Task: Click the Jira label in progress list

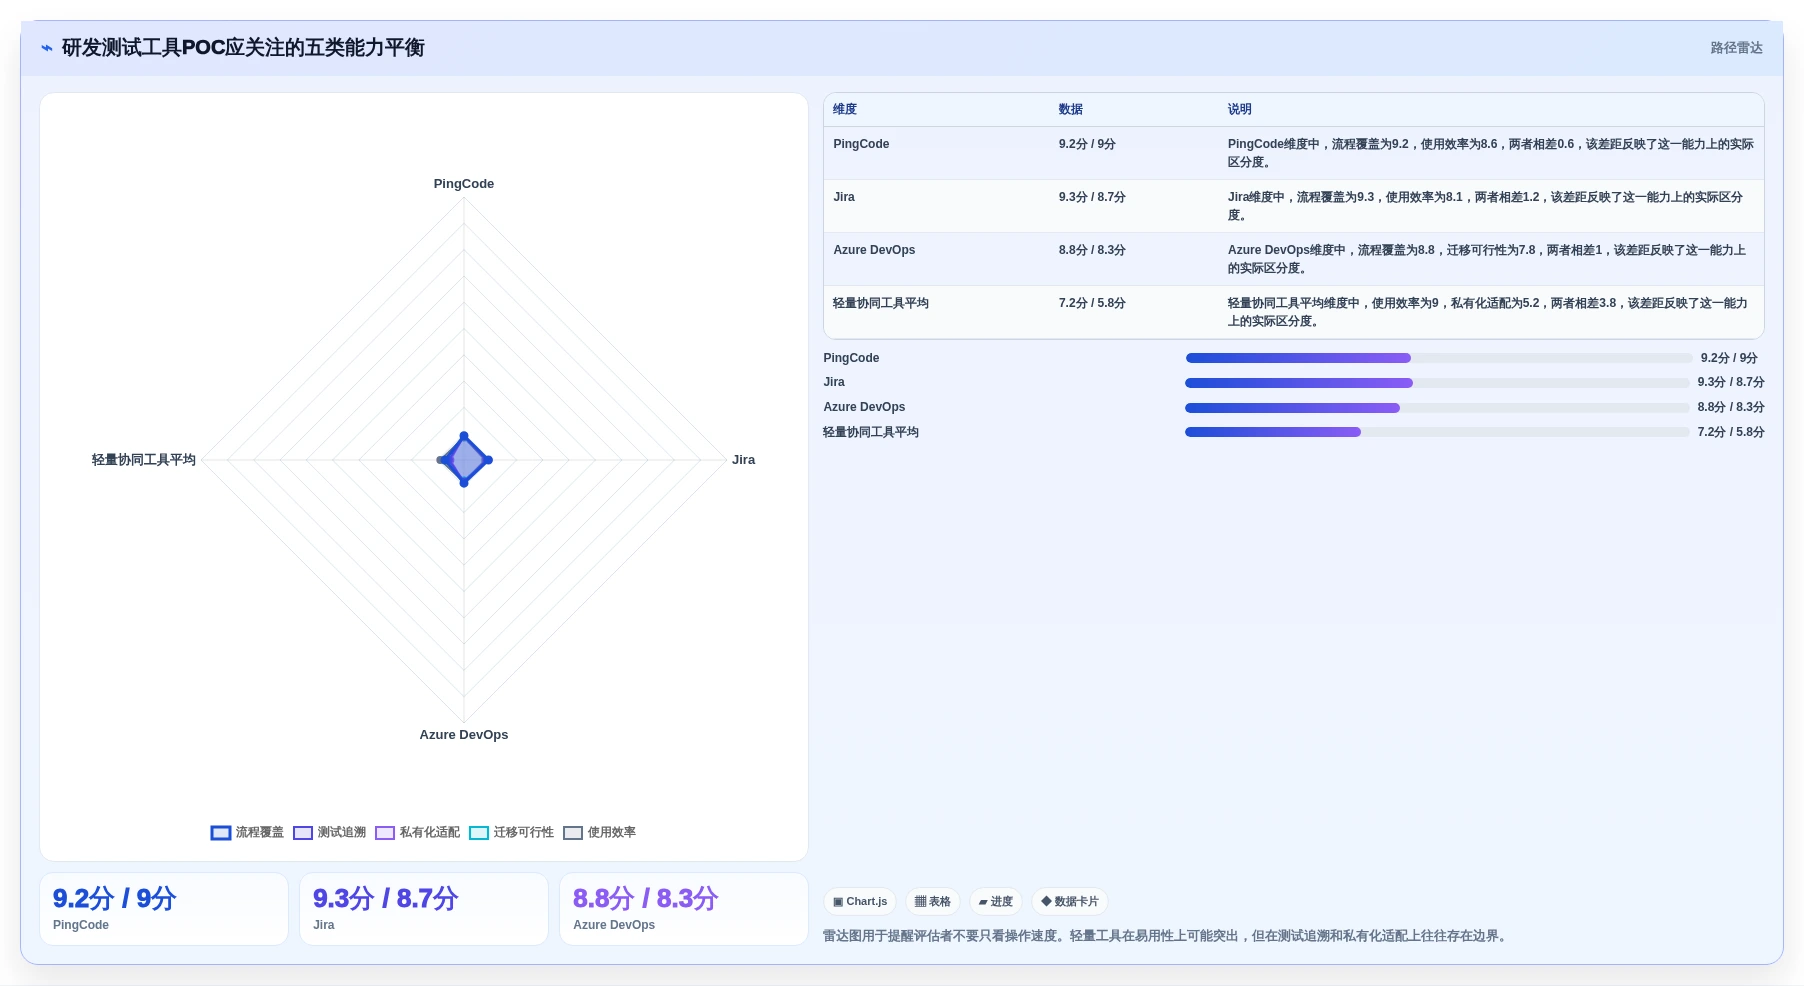Action: click(x=834, y=382)
